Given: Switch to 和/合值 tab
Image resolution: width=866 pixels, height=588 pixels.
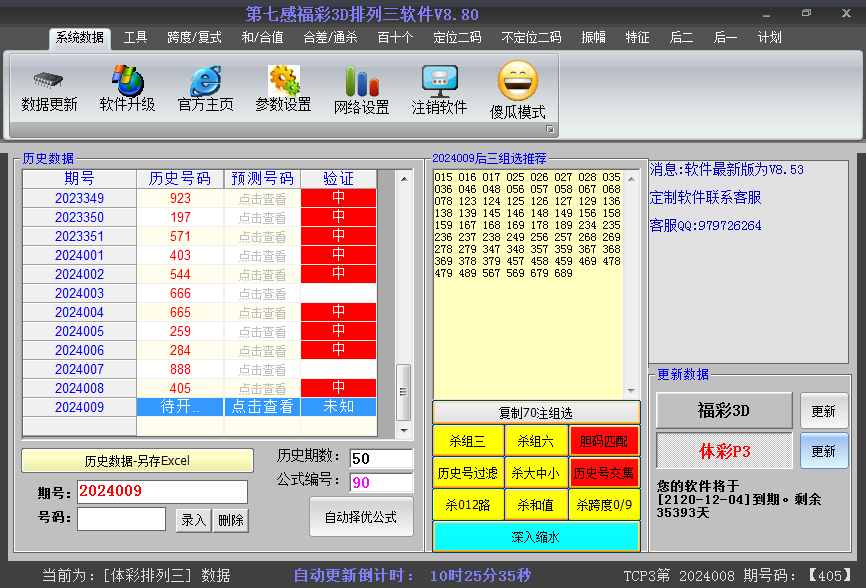Looking at the screenshot, I should coord(262,38).
